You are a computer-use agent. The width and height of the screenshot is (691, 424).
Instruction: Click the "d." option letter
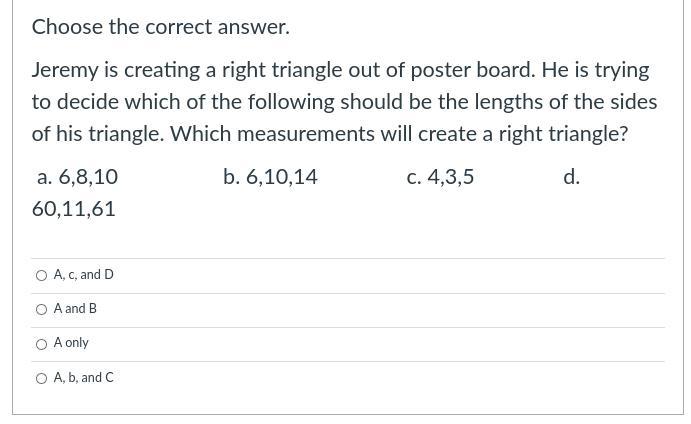click(x=571, y=177)
